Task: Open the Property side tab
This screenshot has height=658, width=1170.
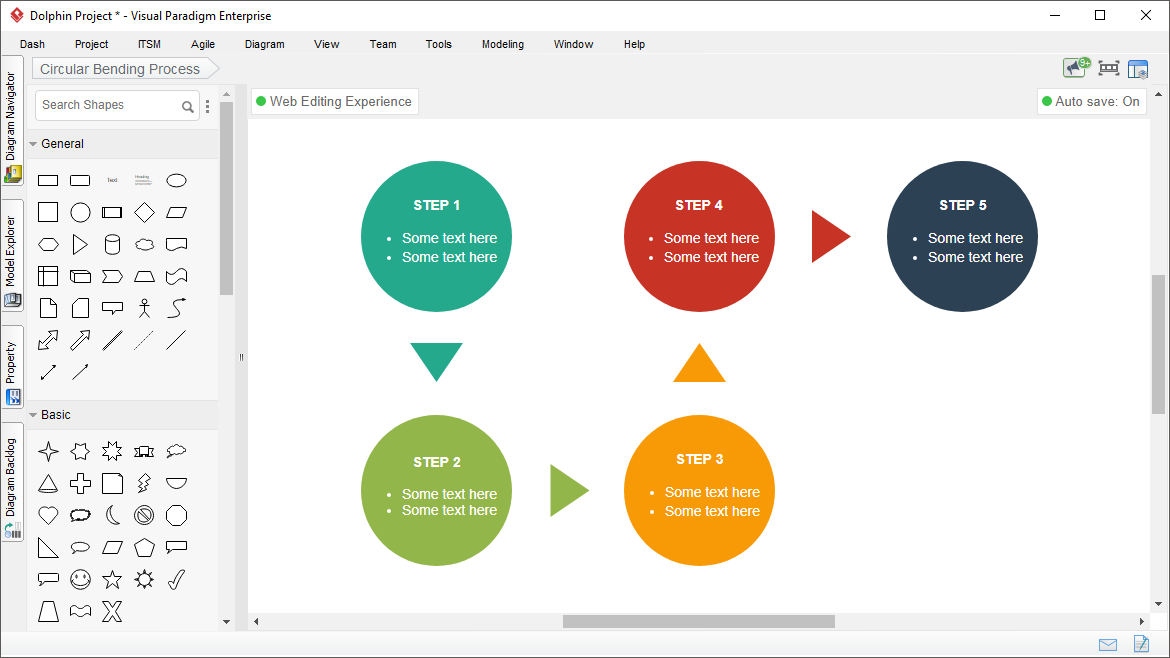Action: point(11,367)
